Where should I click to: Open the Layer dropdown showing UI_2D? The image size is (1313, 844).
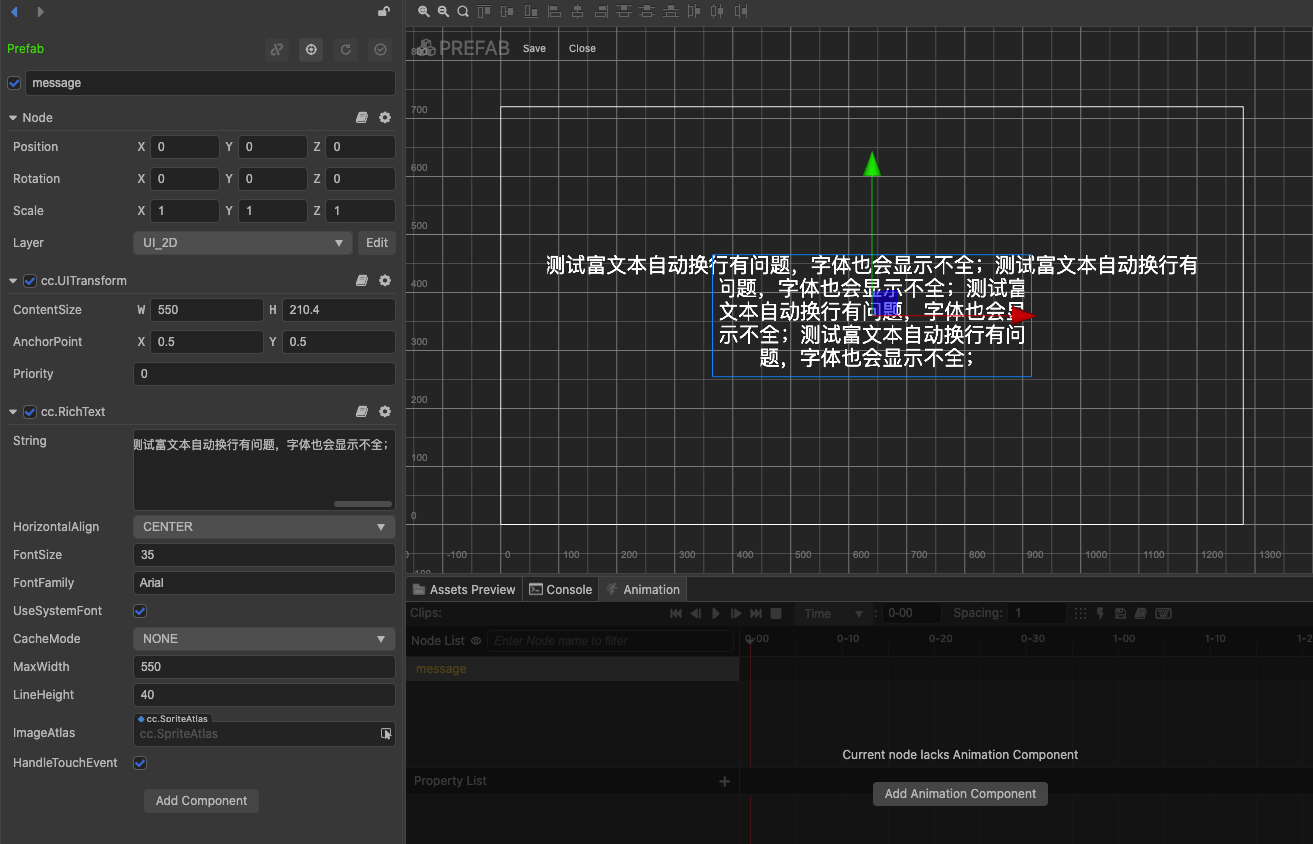point(243,243)
